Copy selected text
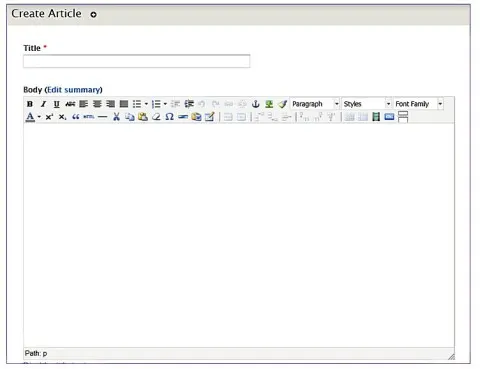The width and height of the screenshot is (480, 369). pos(130,117)
